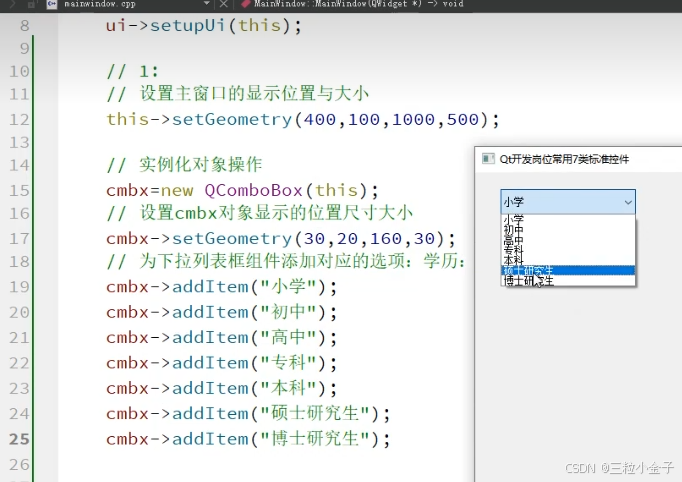Screen dimensions: 682x482
Task: Click line number 12 in the gutter
Action: [x=19, y=119]
